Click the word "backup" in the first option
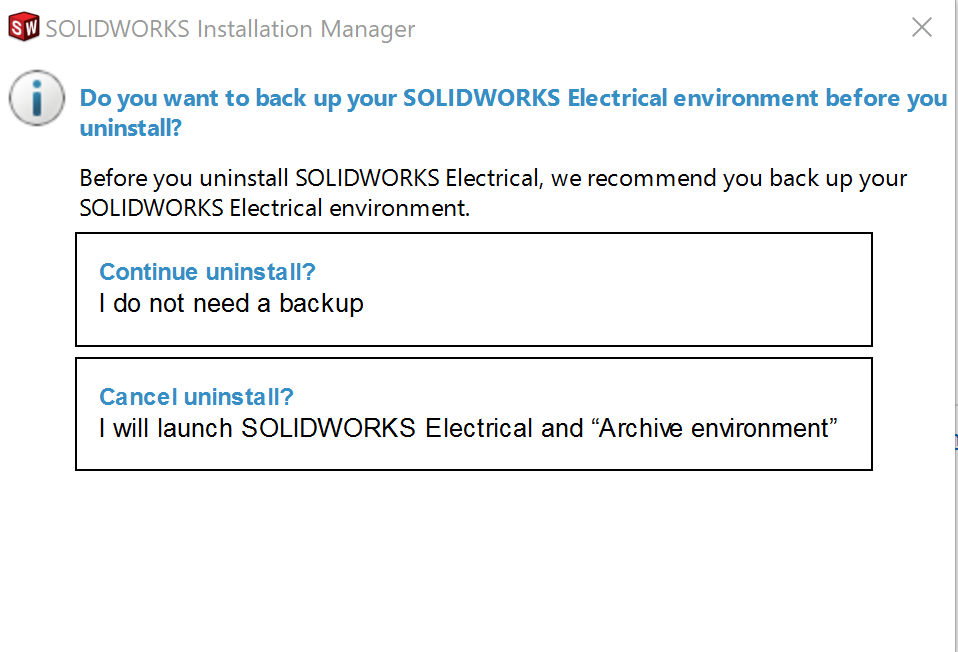 pyautogui.click(x=321, y=304)
